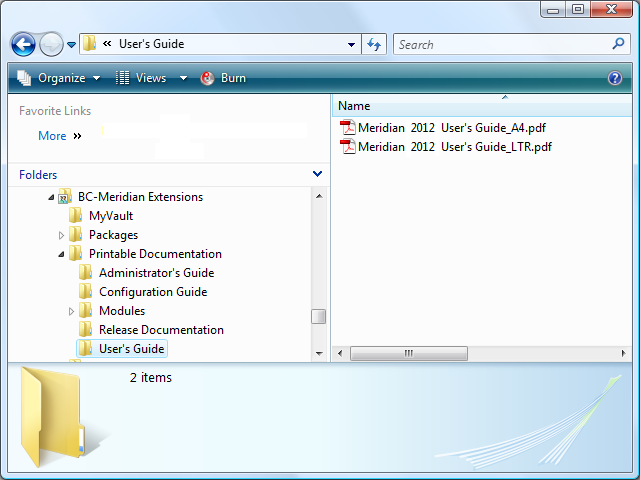Open the Views dropdown arrow

pyautogui.click(x=184, y=78)
